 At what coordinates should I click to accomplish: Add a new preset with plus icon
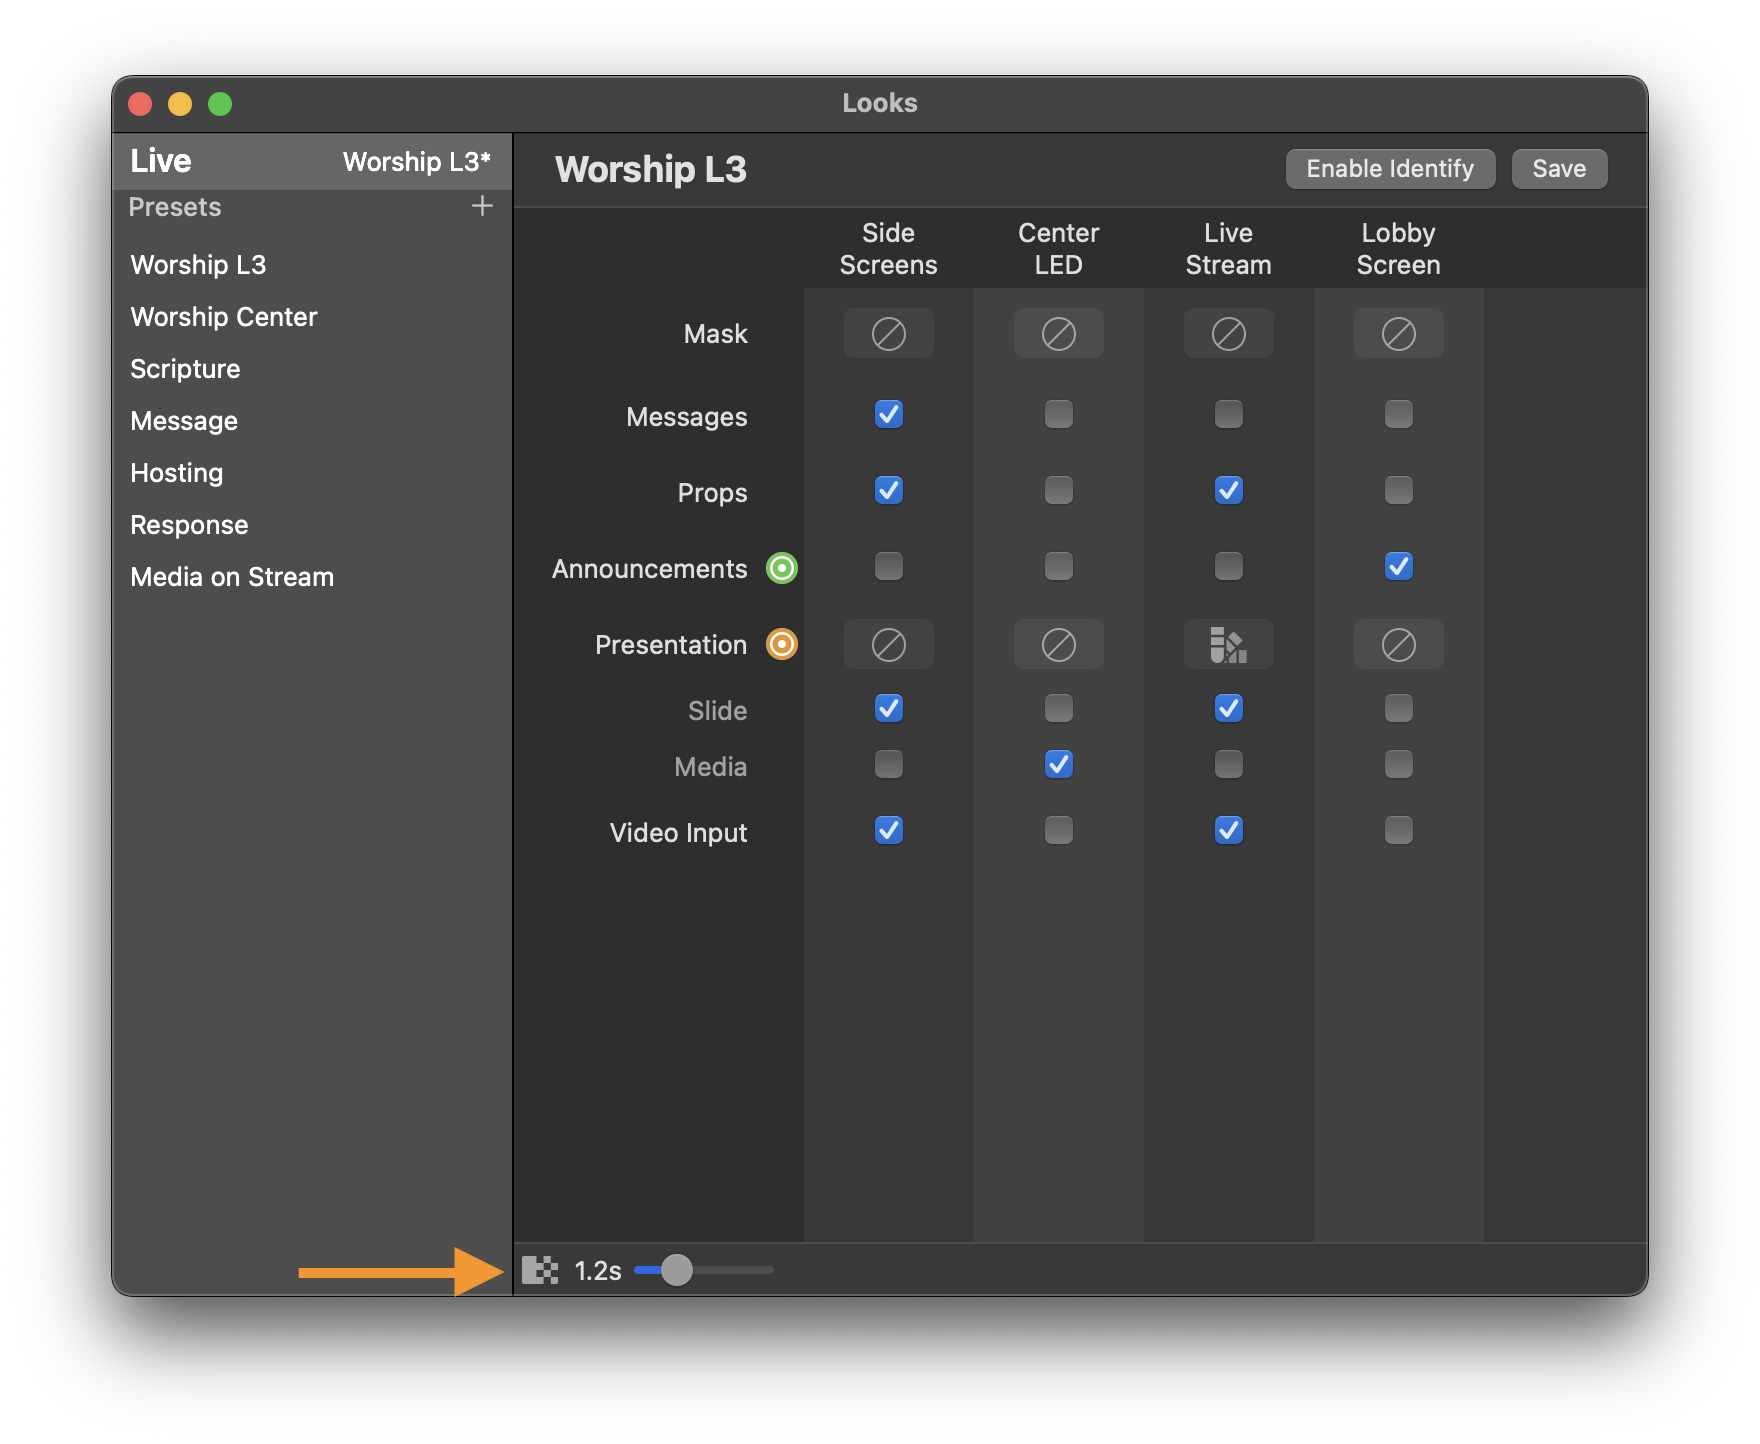482,206
